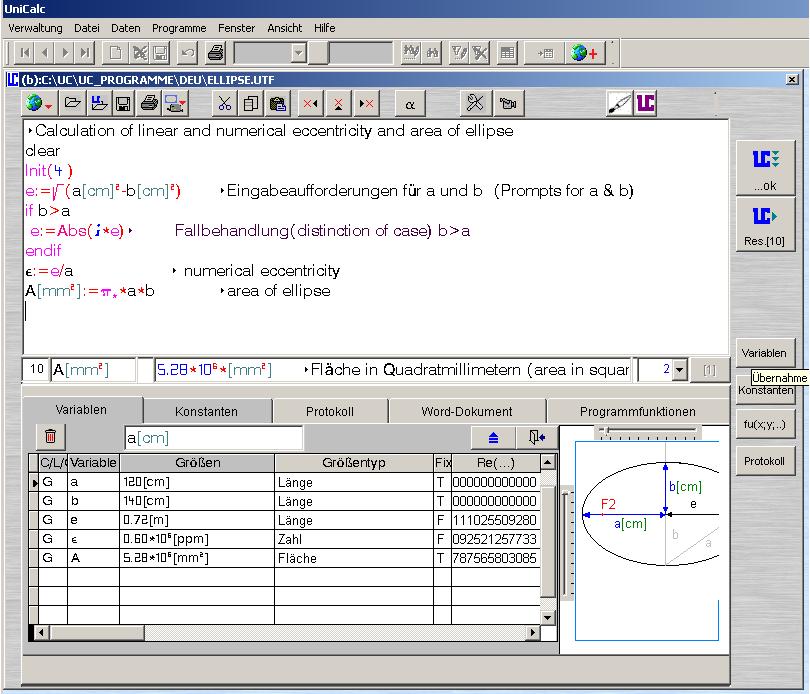Open the Daten menu
The width and height of the screenshot is (810, 694).
pyautogui.click(x=126, y=28)
